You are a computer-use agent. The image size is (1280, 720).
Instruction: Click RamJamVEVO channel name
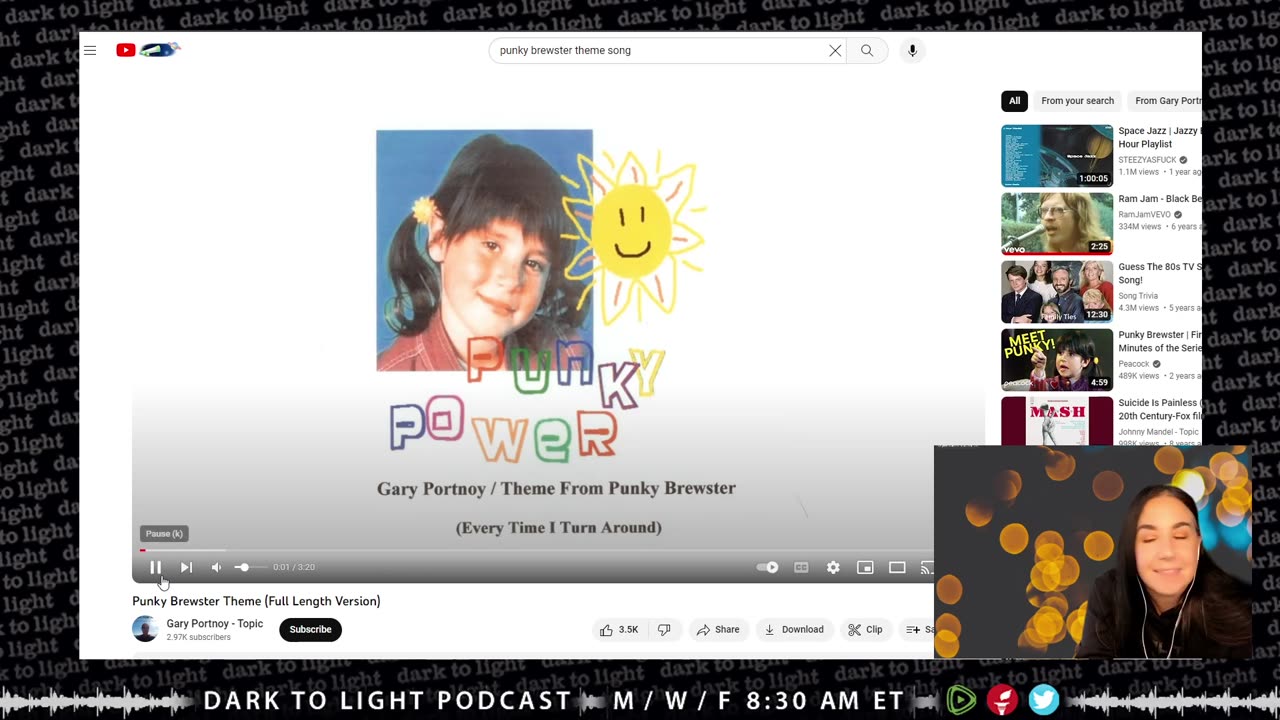(1144, 215)
